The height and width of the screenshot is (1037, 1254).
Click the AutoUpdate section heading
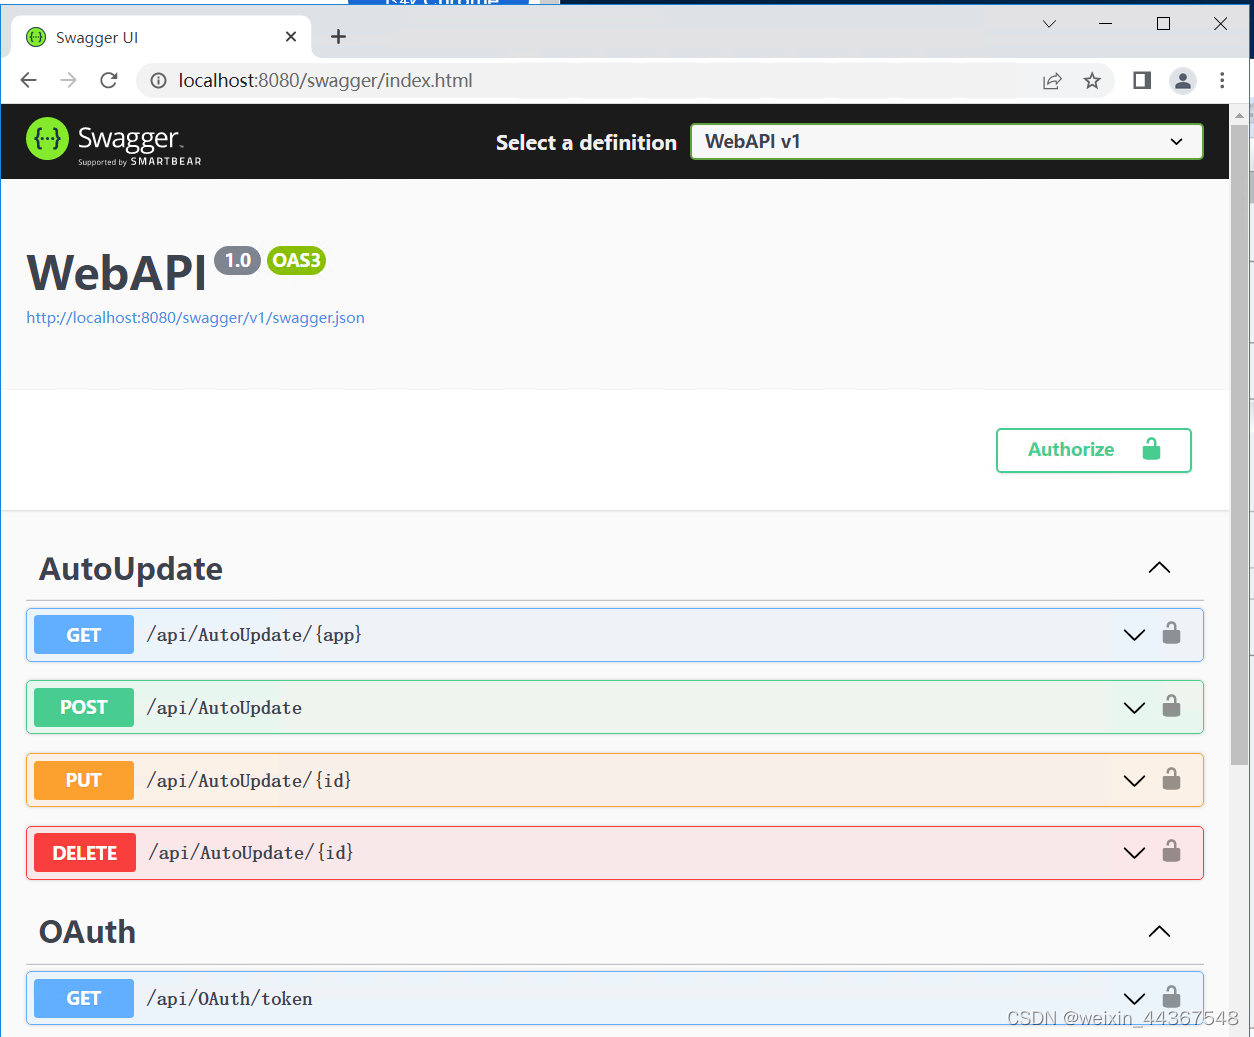(x=131, y=569)
